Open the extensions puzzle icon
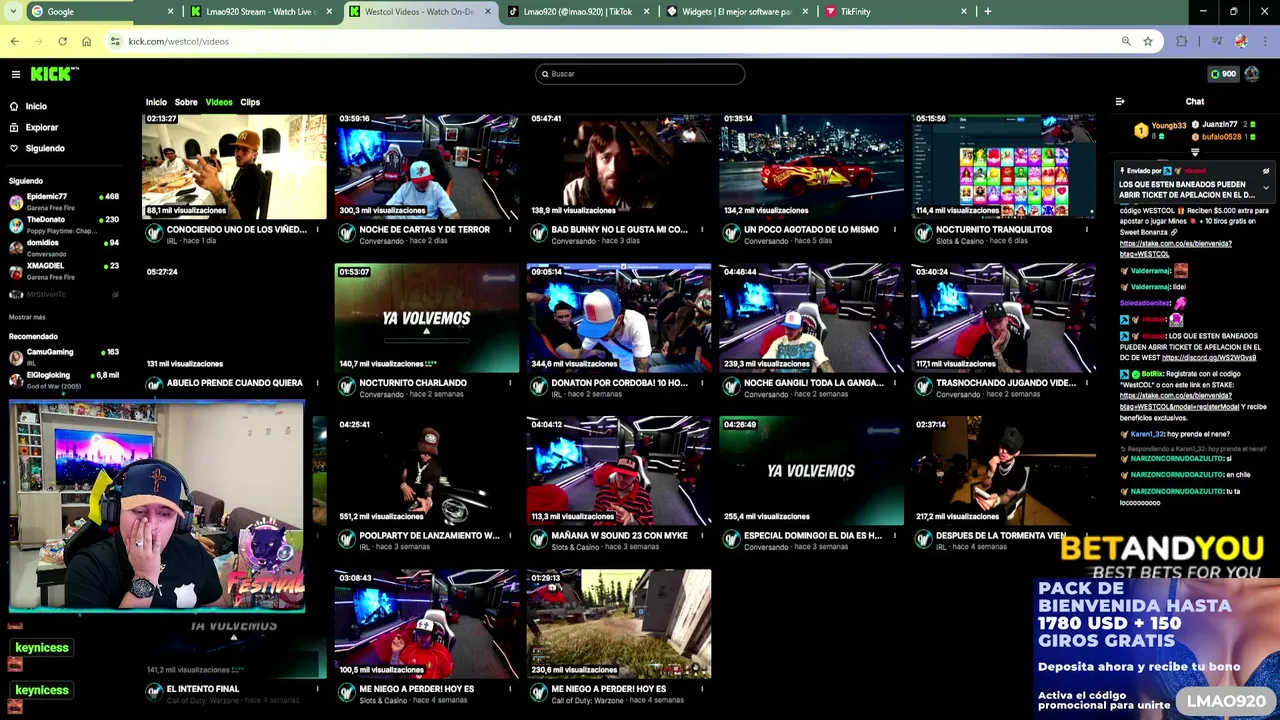This screenshot has width=1280, height=720. (x=1182, y=41)
